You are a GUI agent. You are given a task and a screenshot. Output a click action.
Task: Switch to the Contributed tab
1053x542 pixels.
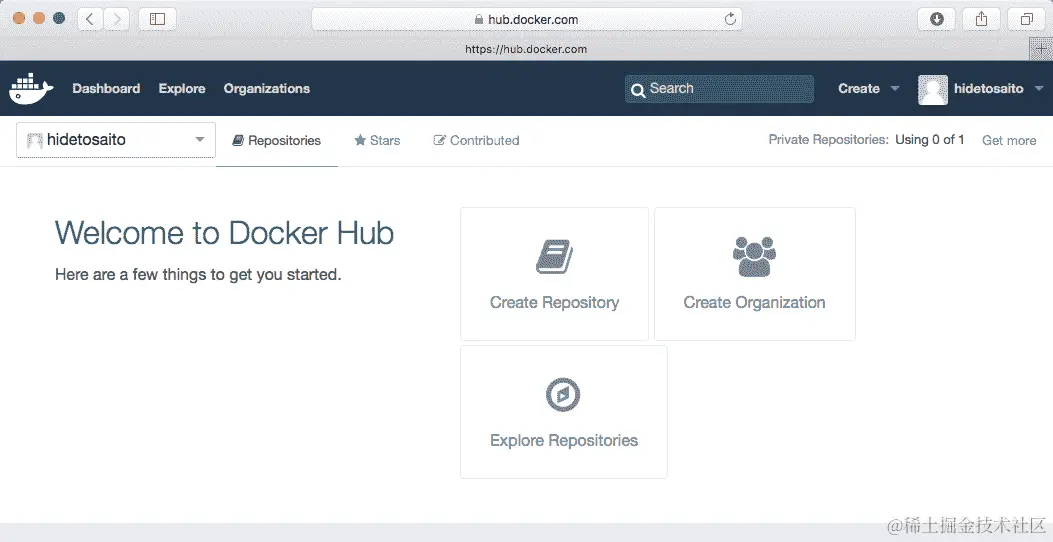point(476,140)
